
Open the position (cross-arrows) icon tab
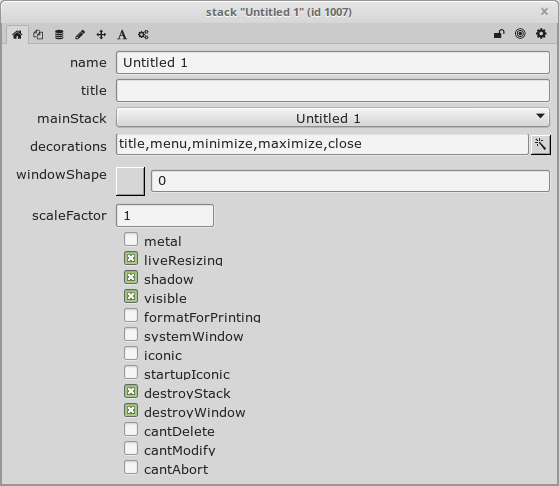point(101,35)
